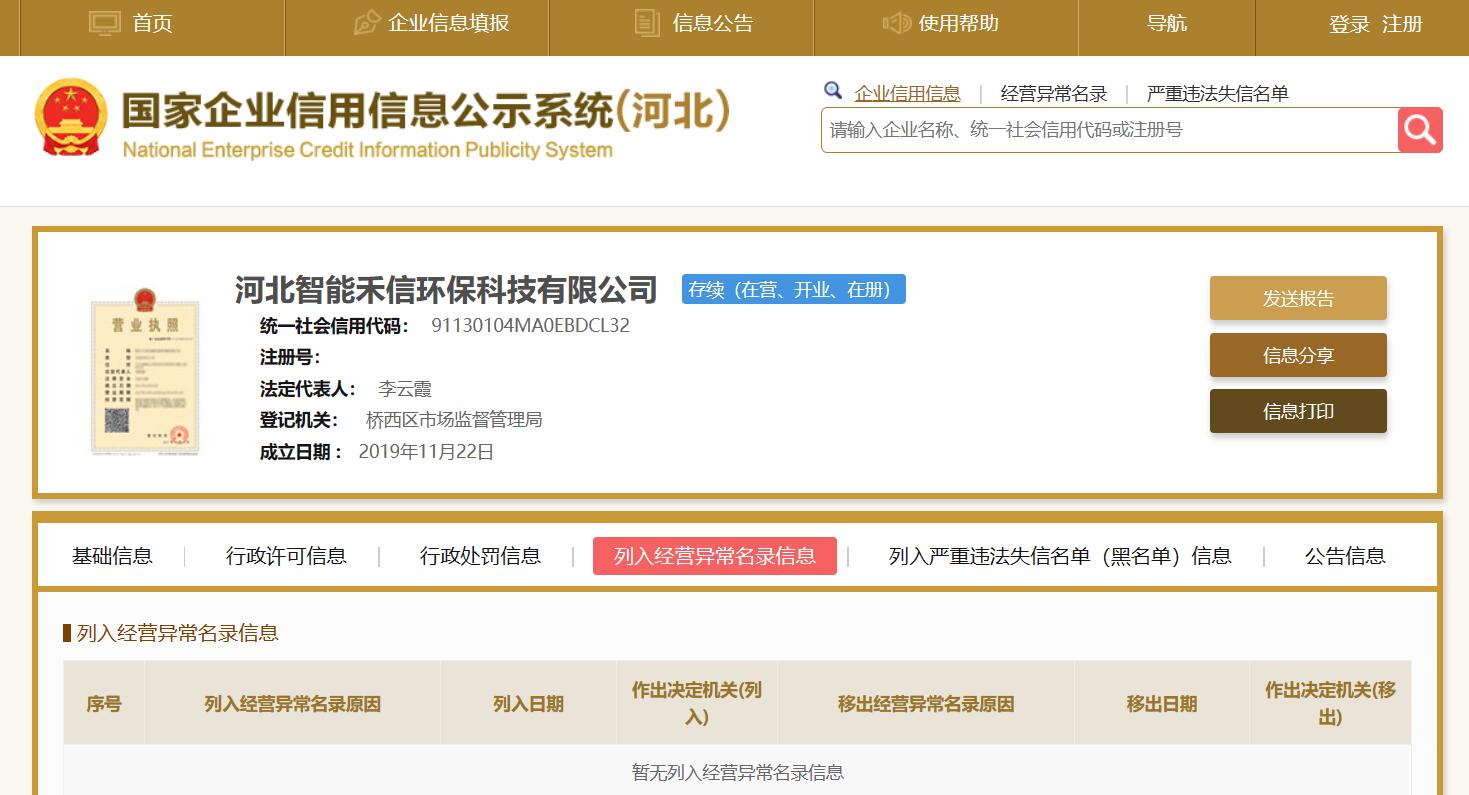1469x795 pixels.
Task: Click the 信息打印 button
Action: coord(1298,411)
